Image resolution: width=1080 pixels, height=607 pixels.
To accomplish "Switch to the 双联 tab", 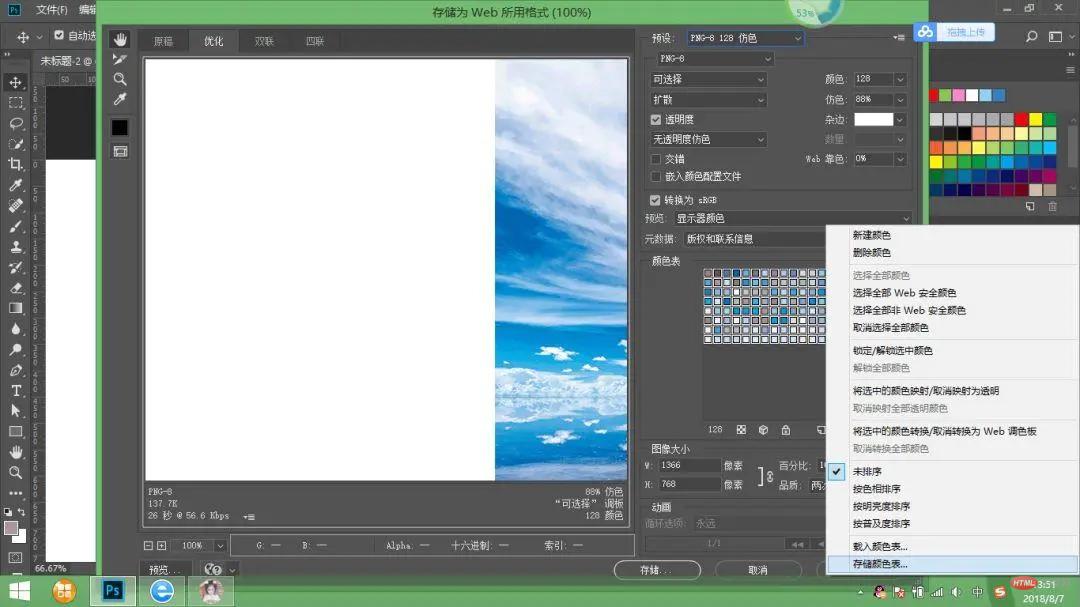I will tap(264, 41).
